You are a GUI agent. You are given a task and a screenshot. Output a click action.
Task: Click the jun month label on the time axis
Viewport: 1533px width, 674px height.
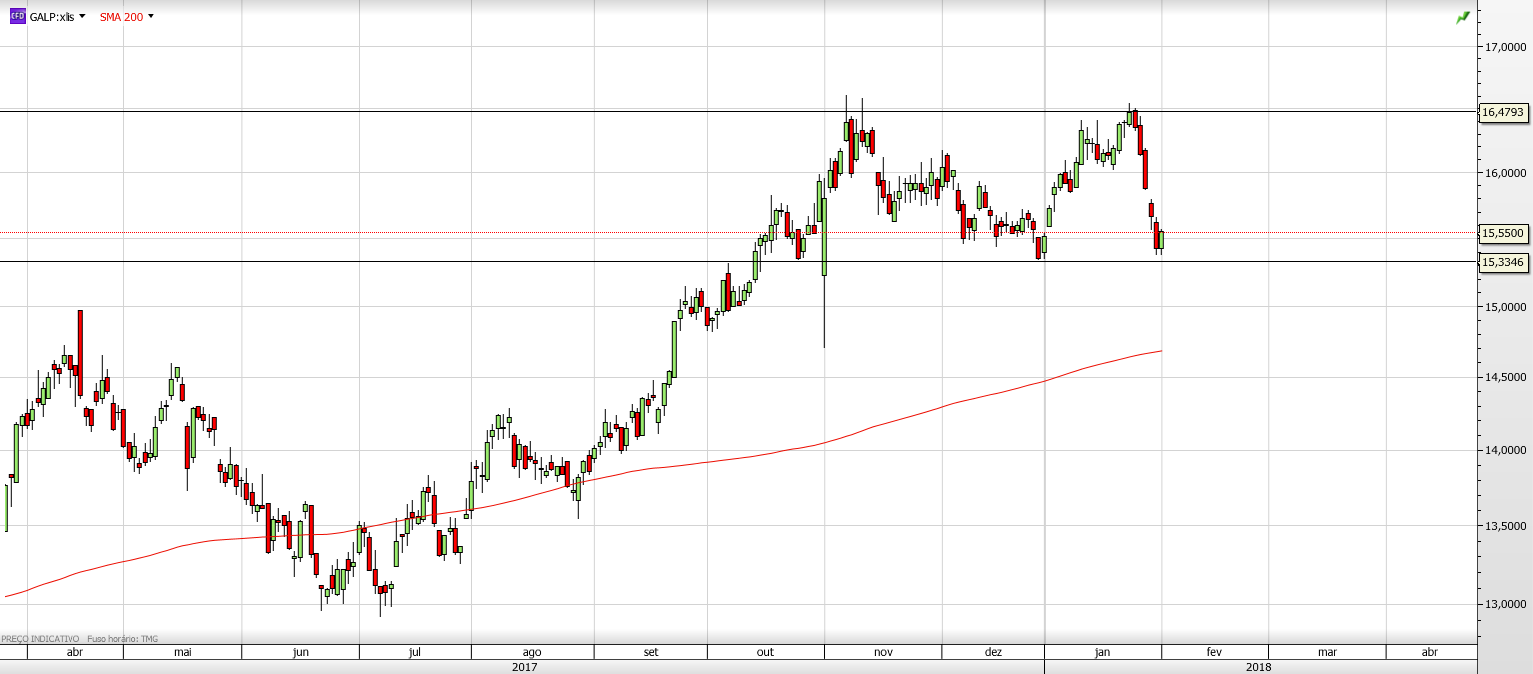coord(300,652)
